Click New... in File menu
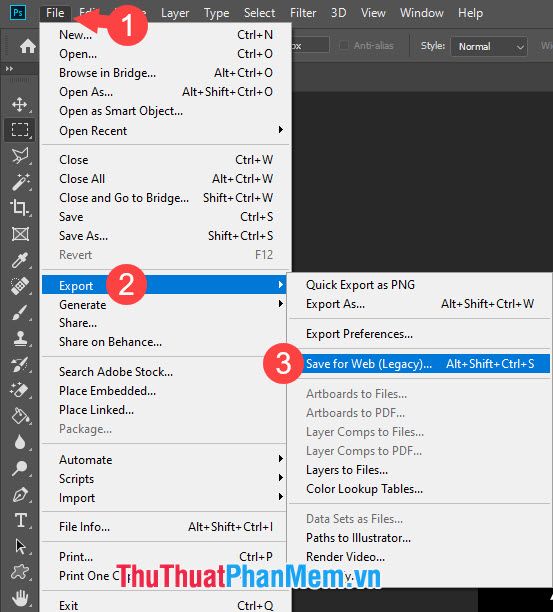Image resolution: width=553 pixels, height=612 pixels. click(x=165, y=35)
